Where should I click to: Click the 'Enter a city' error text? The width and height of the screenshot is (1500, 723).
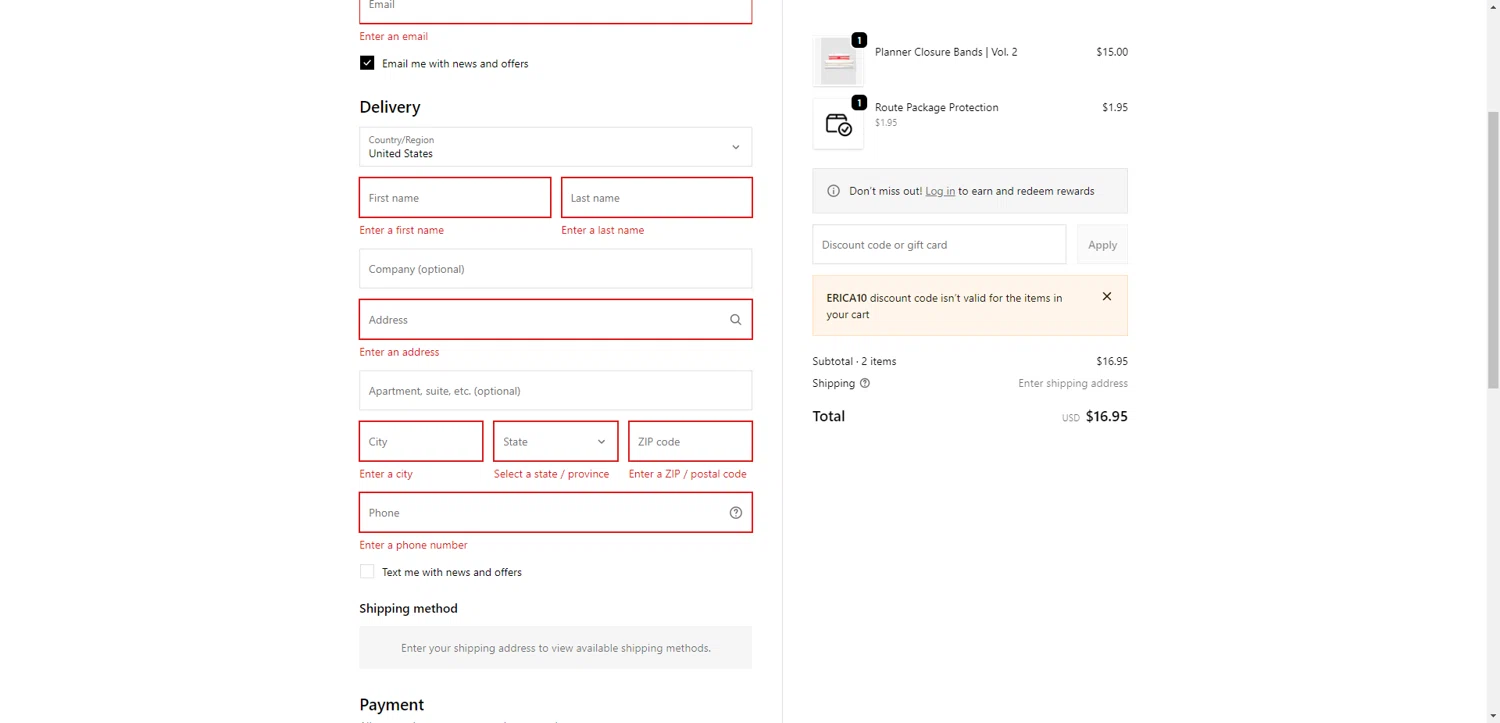pos(386,474)
